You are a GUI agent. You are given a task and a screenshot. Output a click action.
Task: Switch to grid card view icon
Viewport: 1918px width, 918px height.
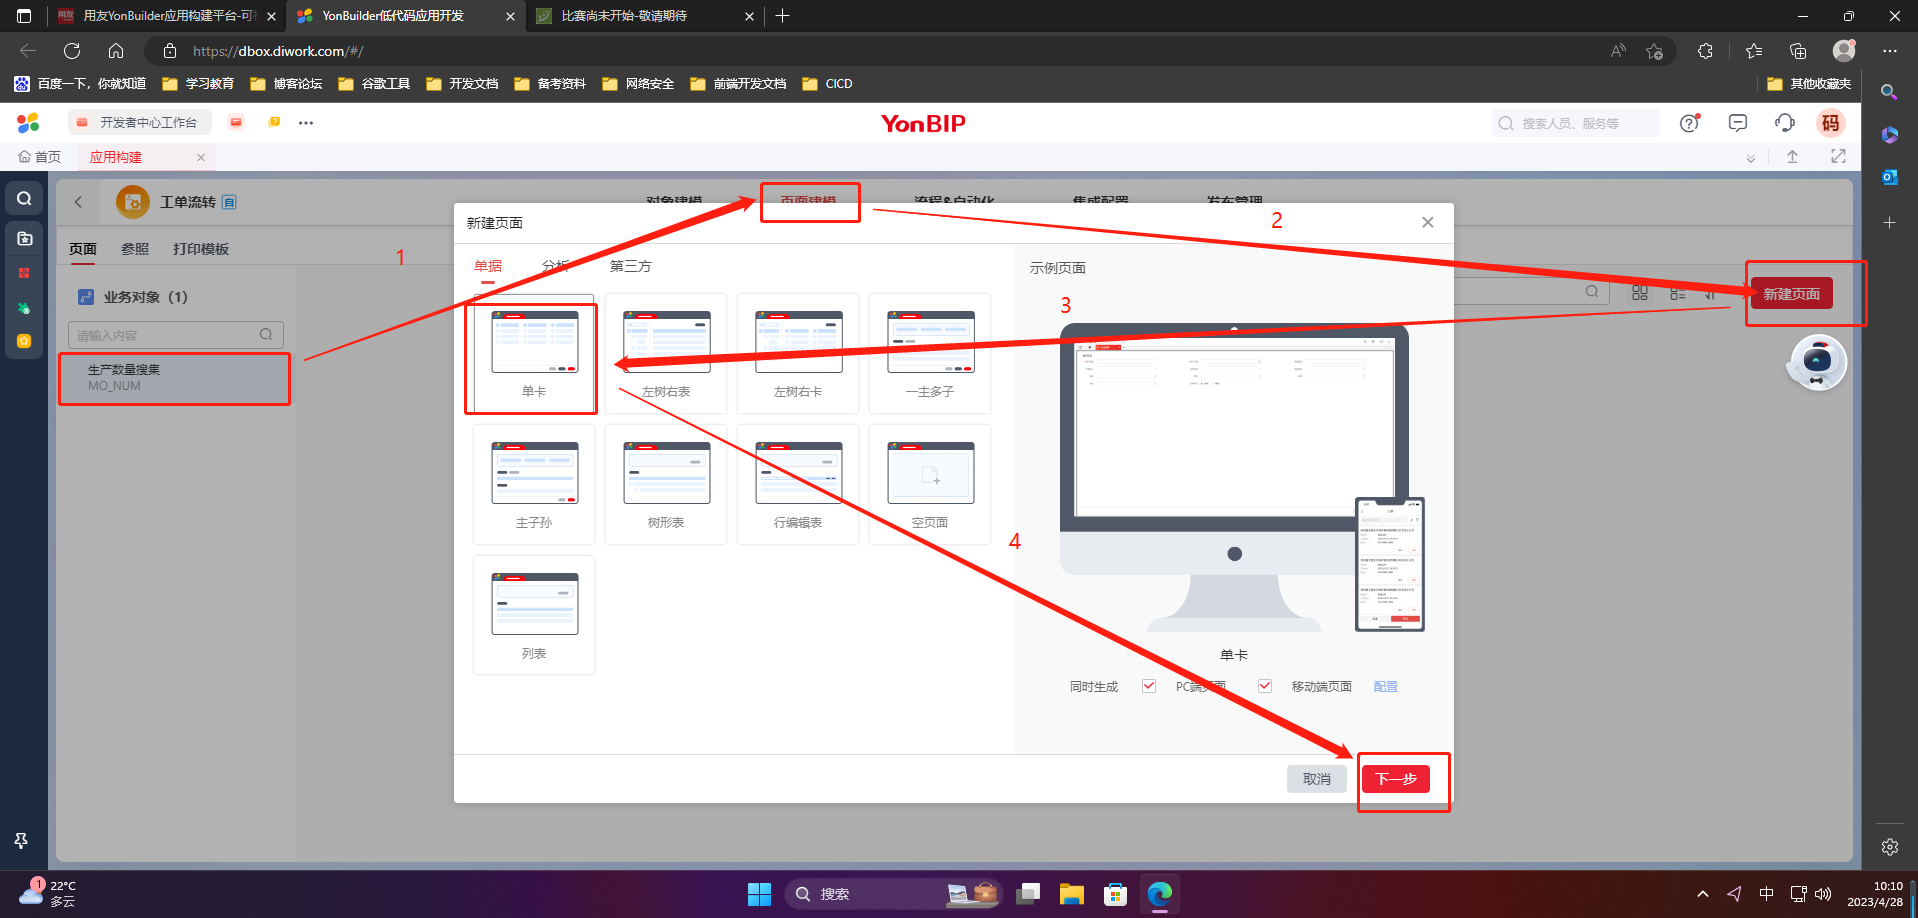point(1640,293)
